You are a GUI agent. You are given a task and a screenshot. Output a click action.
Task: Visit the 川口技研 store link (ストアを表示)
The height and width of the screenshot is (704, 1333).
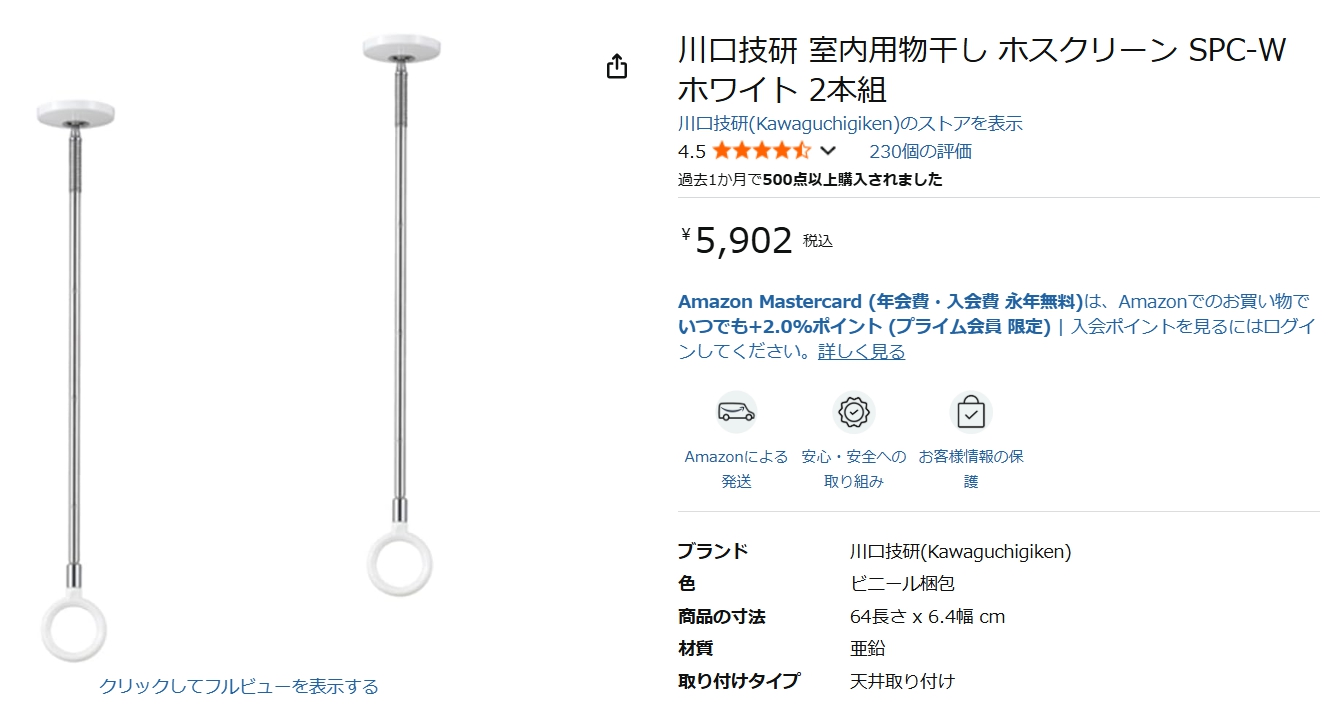(850, 124)
